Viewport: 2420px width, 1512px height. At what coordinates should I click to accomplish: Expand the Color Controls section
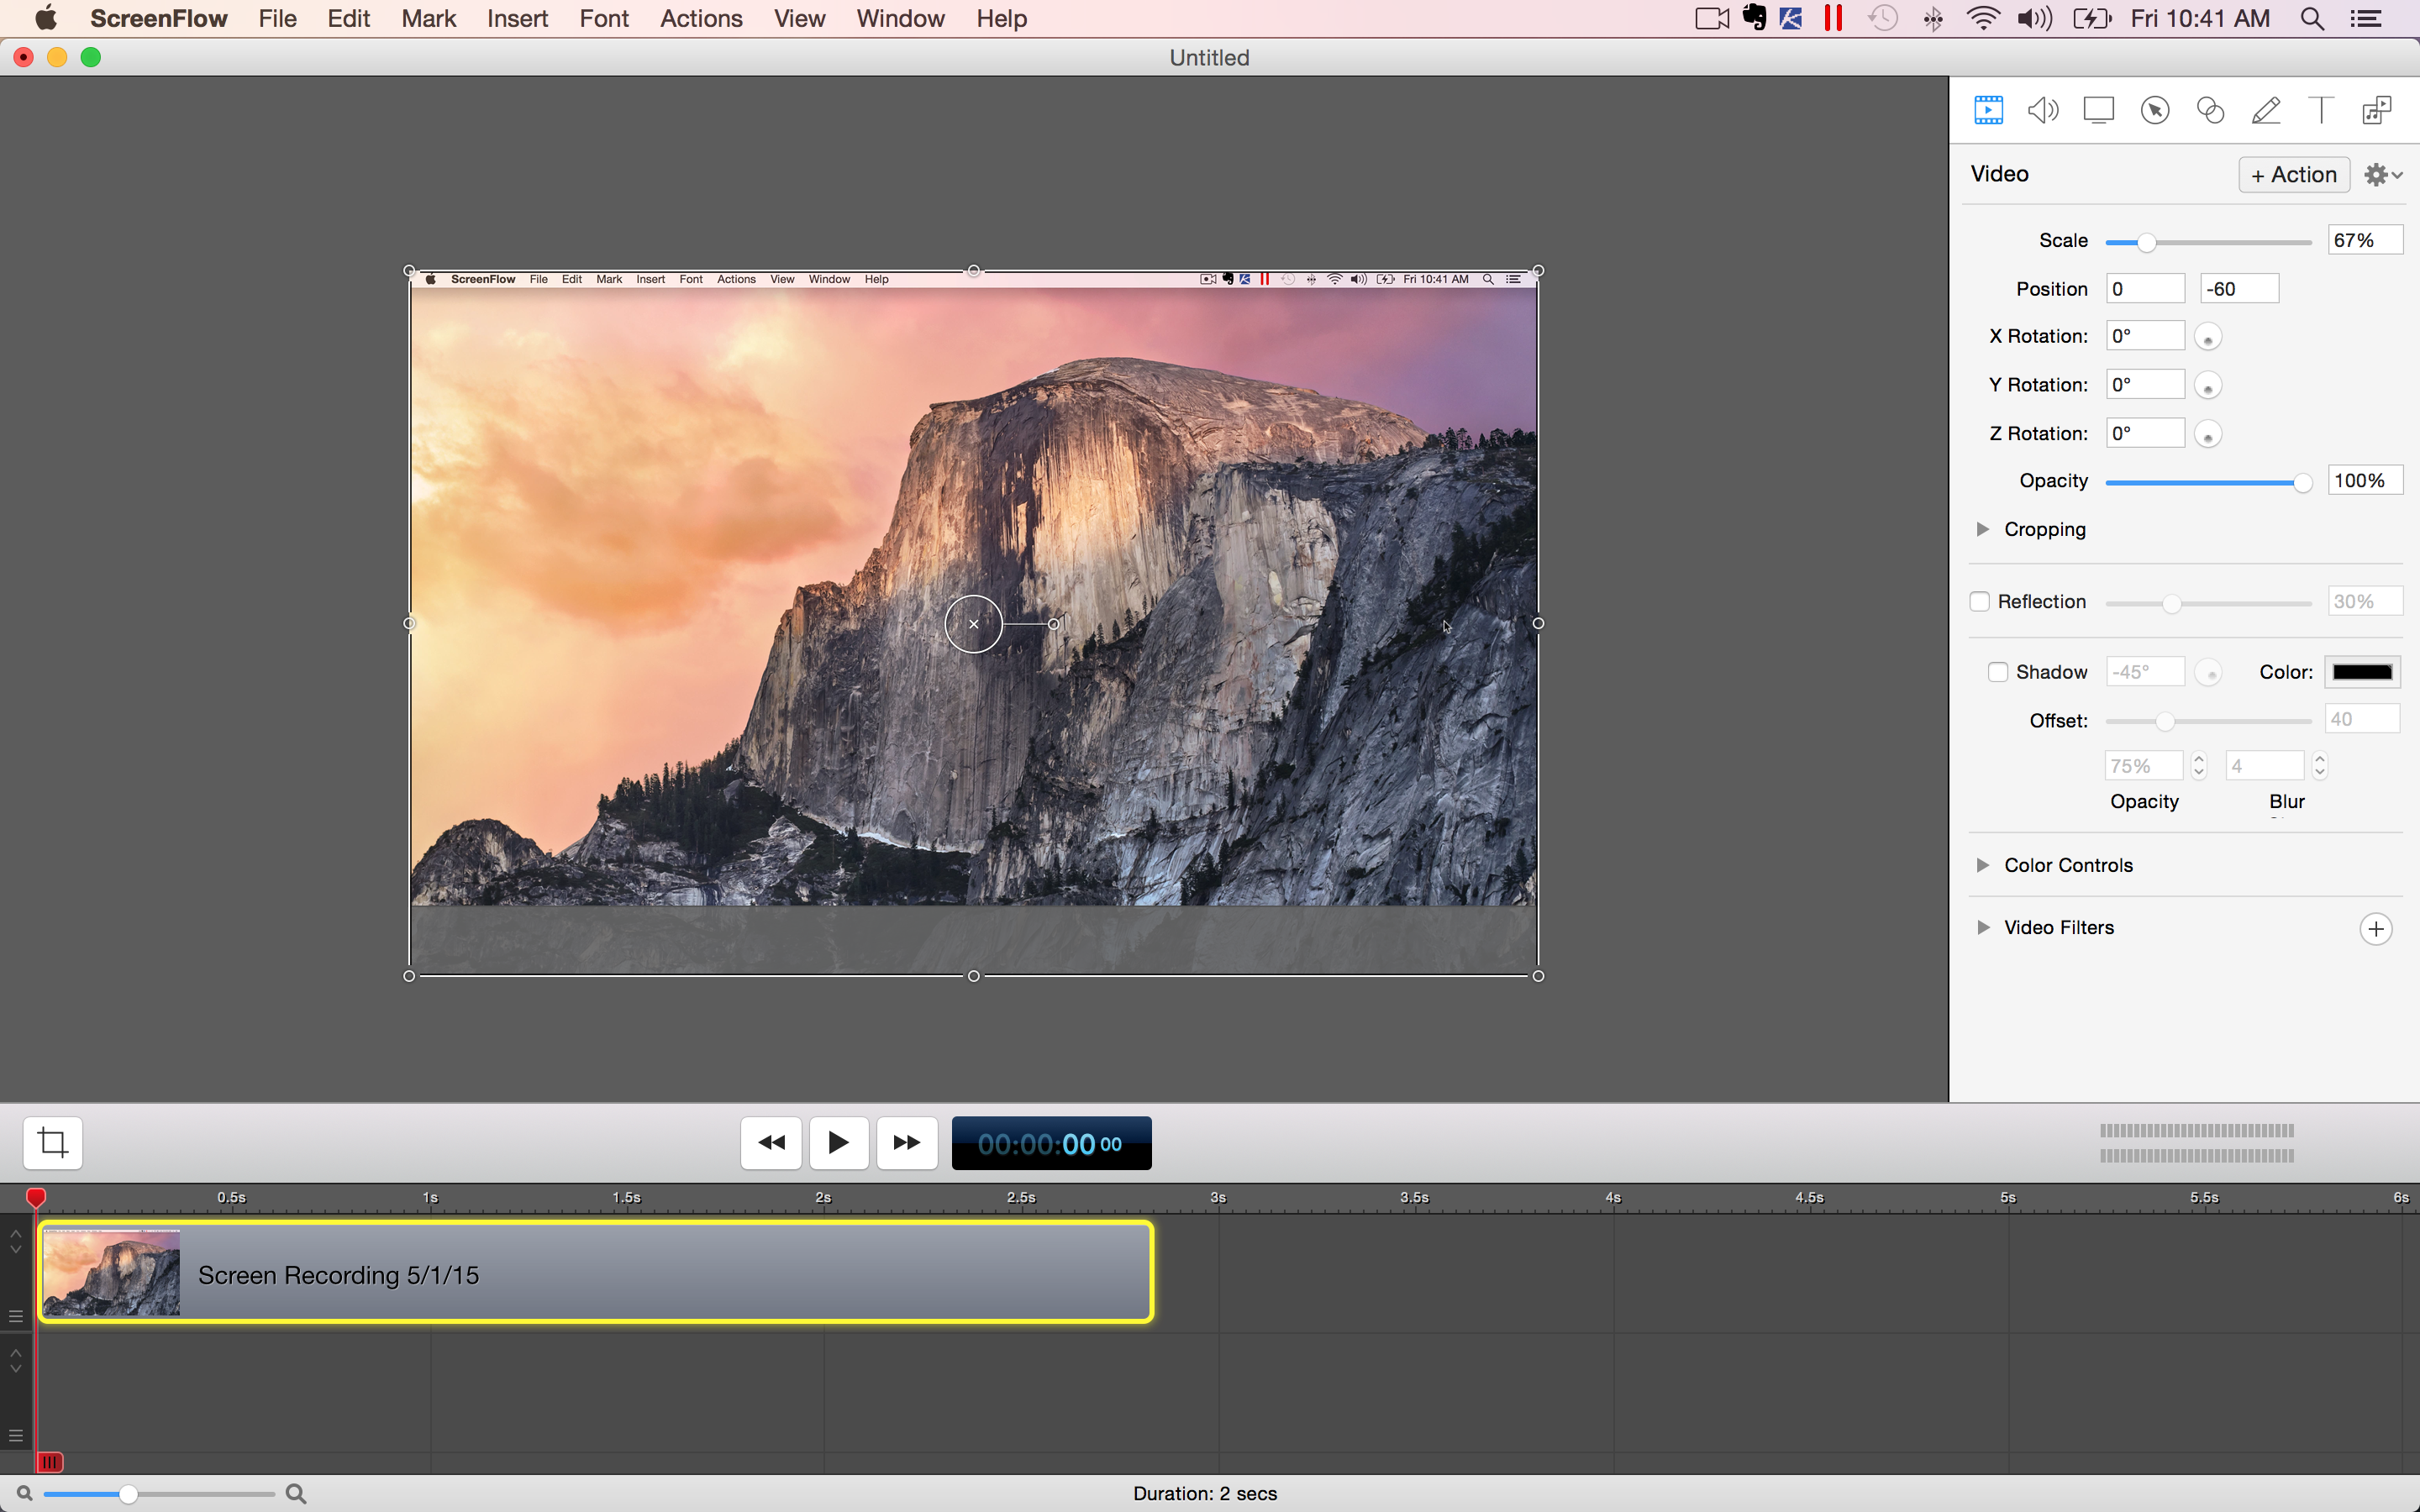coord(1982,865)
